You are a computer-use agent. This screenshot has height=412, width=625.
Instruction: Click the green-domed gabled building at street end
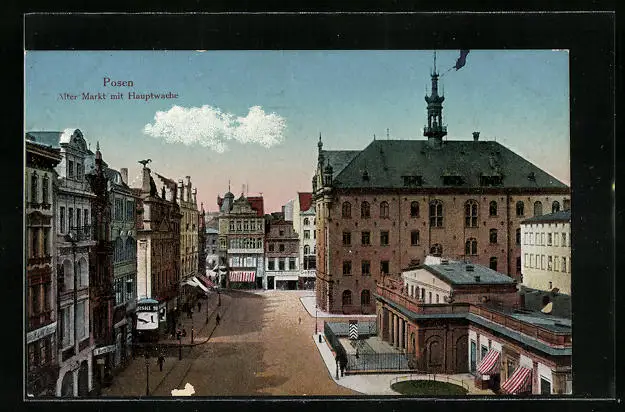tap(241, 238)
